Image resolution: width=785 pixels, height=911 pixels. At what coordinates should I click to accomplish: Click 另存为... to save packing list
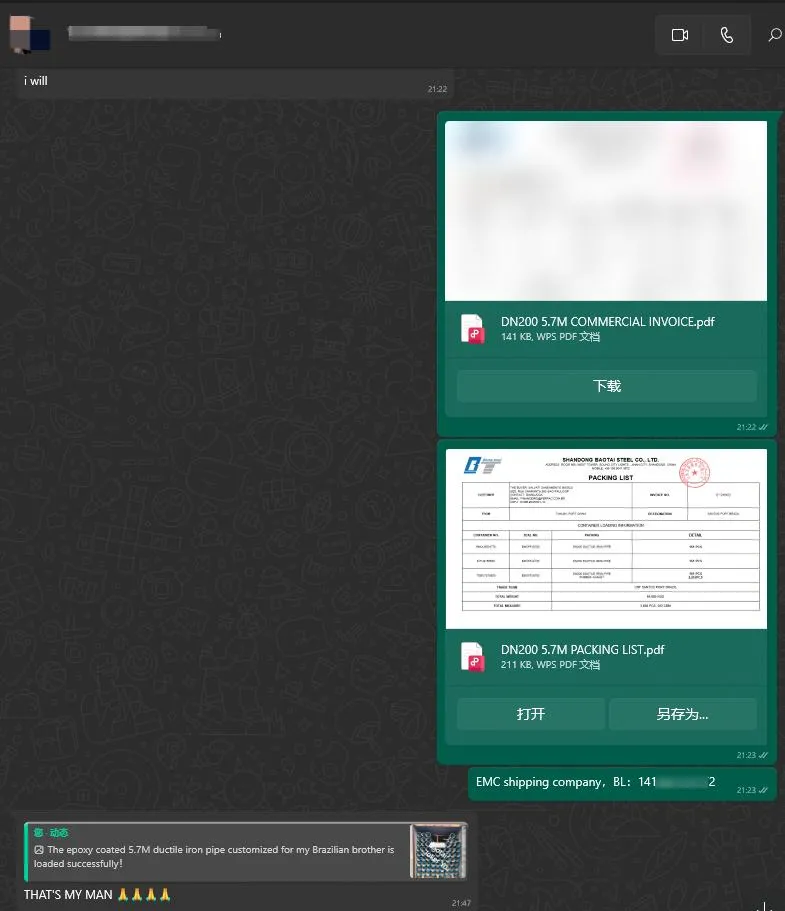[x=682, y=714]
